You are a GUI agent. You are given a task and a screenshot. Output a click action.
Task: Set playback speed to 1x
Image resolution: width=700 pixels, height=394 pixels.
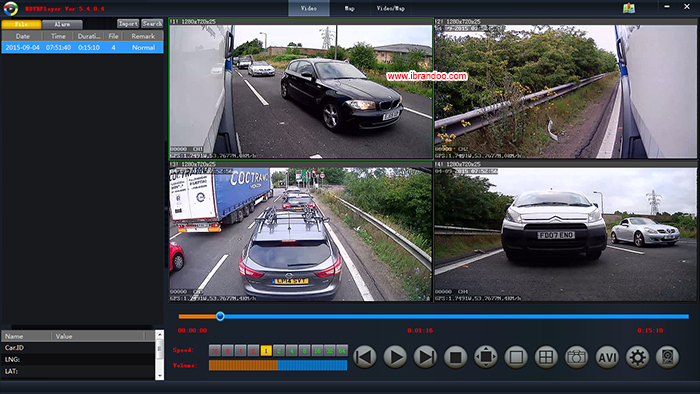[x=266, y=351]
